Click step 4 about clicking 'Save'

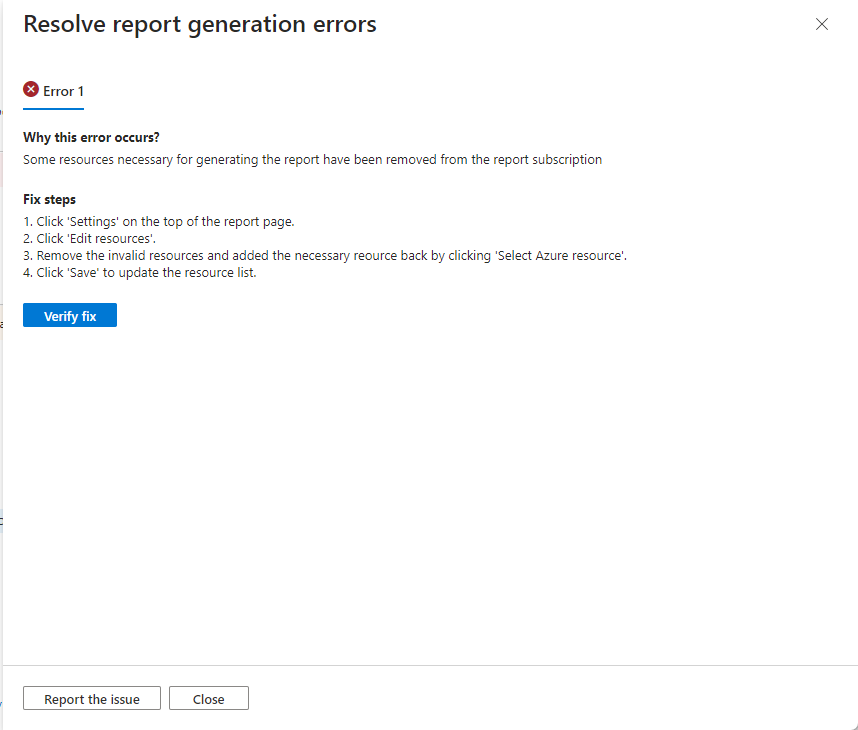[x=140, y=273]
